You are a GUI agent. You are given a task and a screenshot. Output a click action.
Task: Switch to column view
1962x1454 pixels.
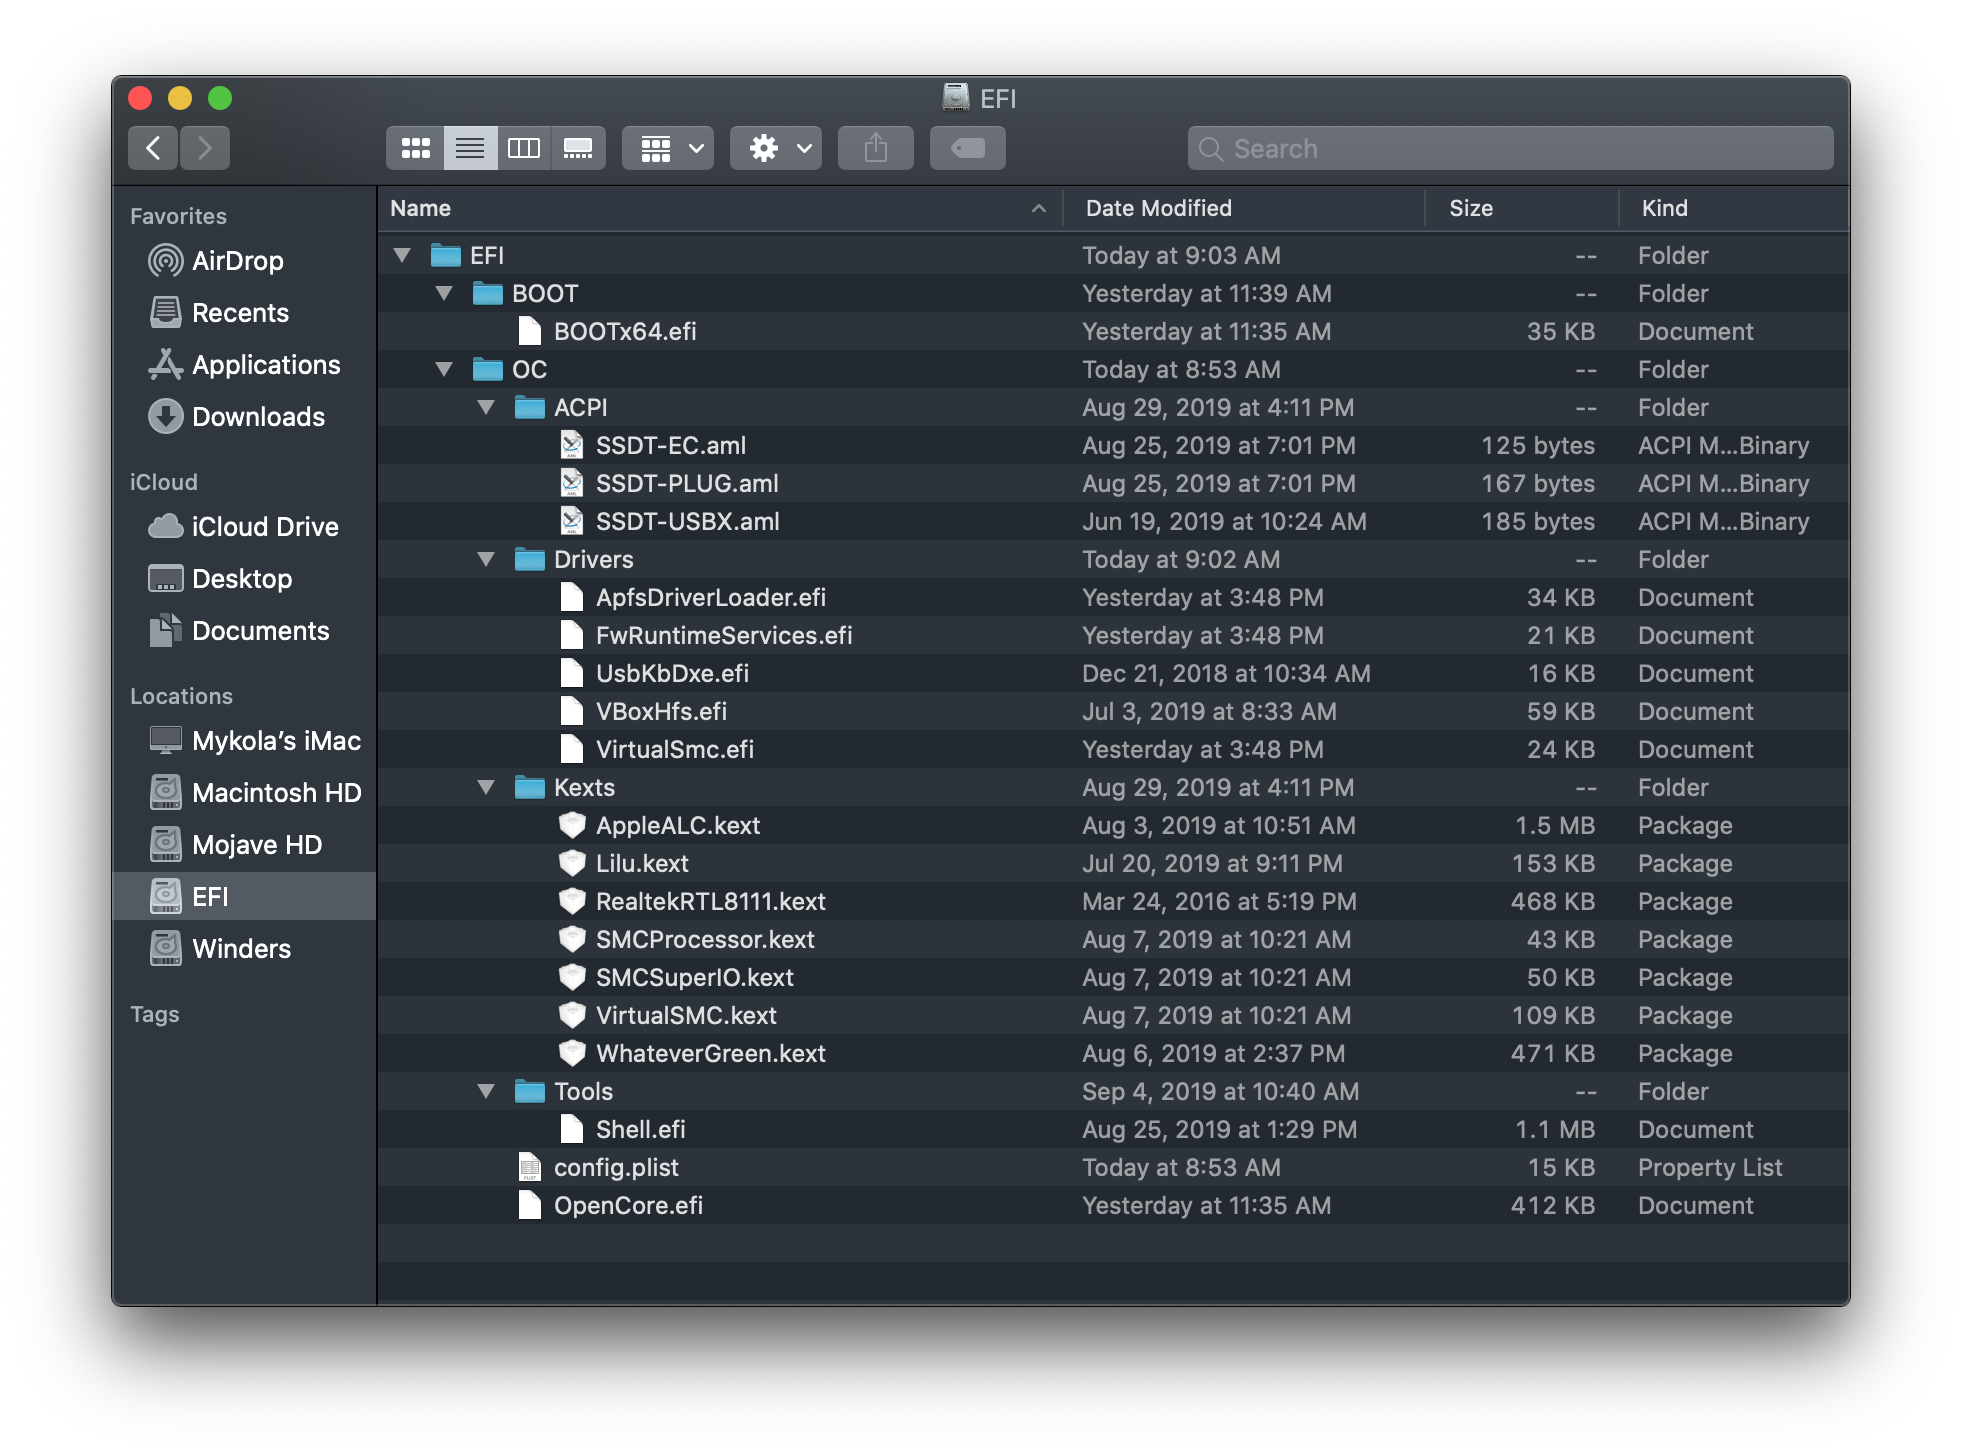point(524,149)
